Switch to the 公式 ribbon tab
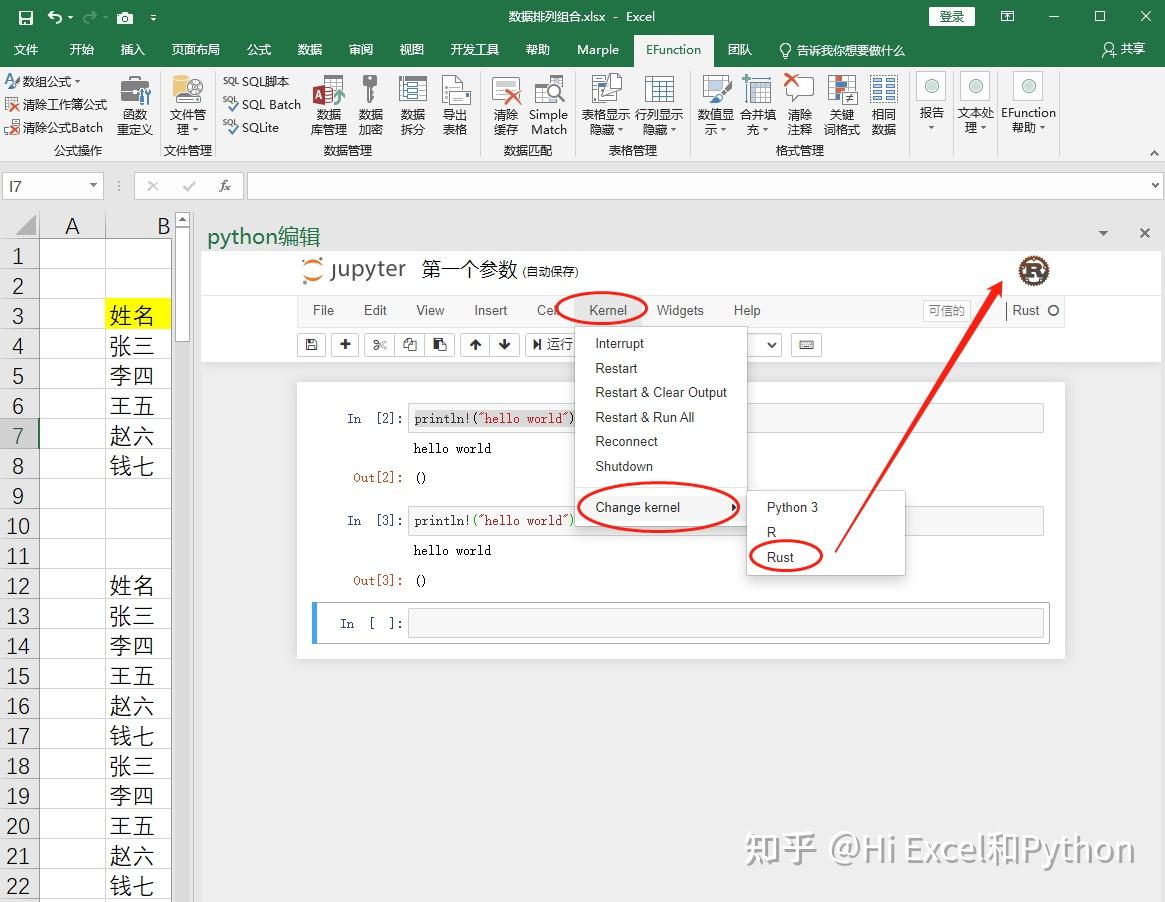 pos(259,50)
